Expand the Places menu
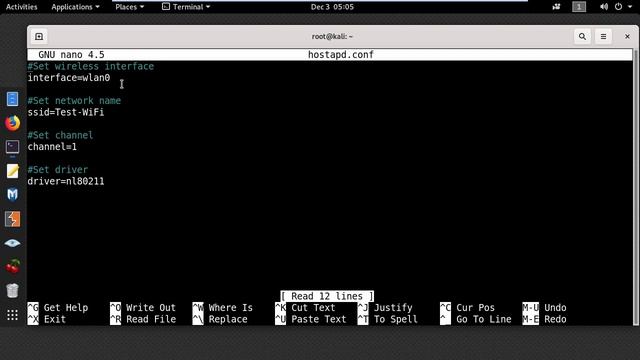640x360 pixels. (x=130, y=7)
